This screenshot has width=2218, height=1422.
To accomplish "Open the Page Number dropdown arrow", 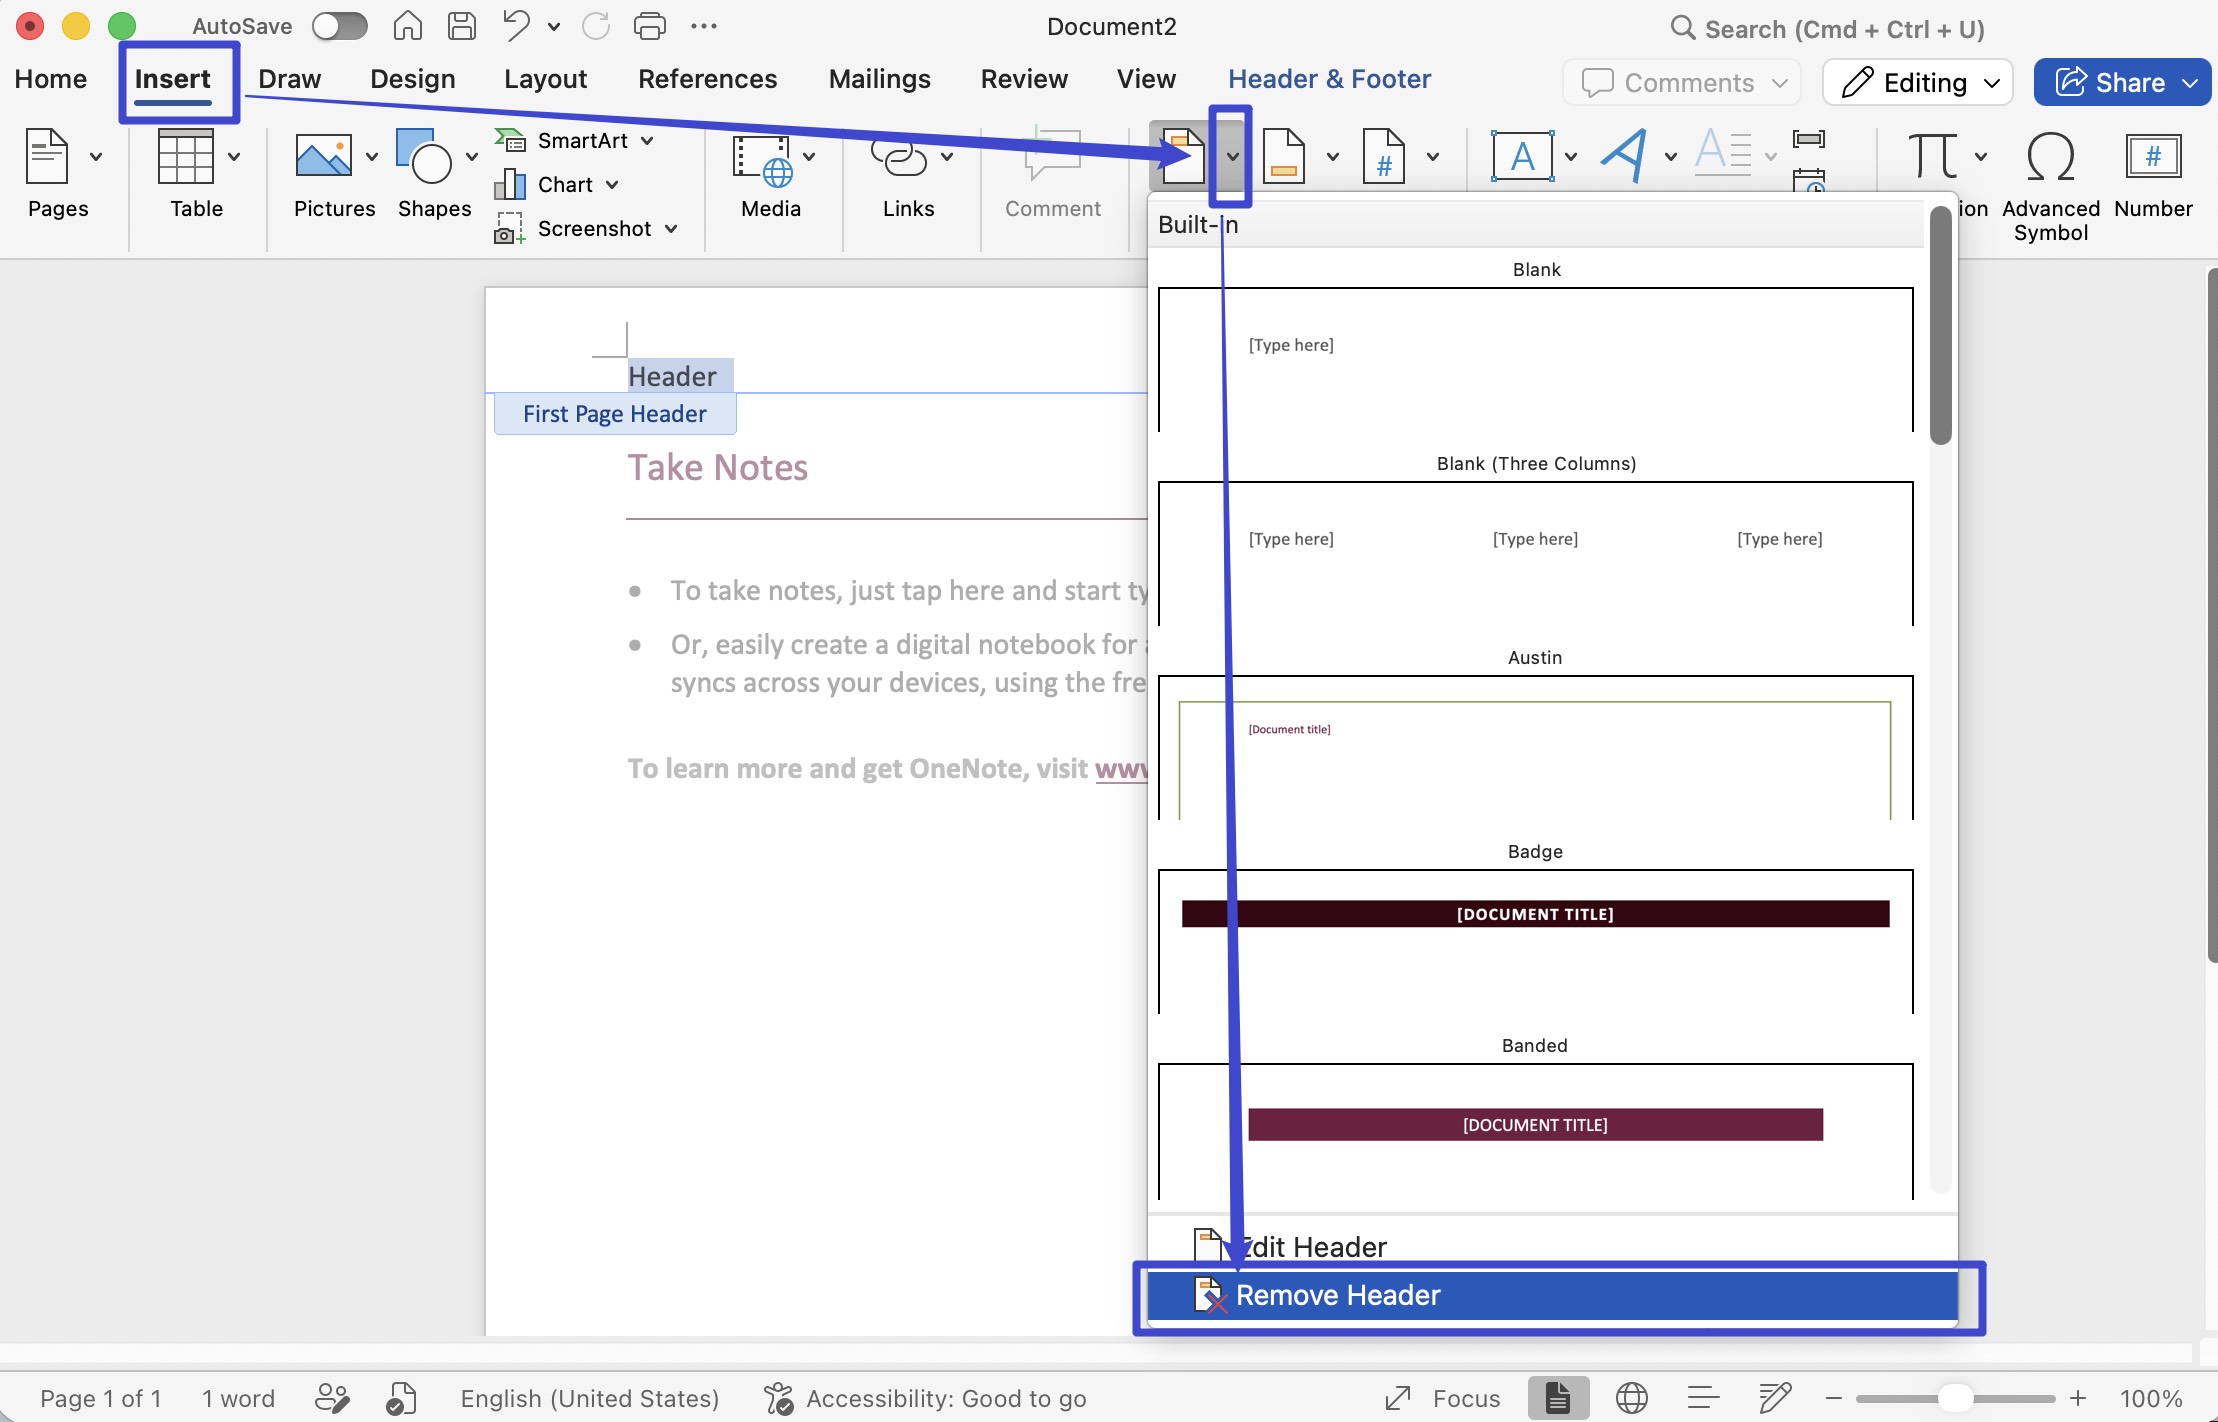I will 1433,157.
